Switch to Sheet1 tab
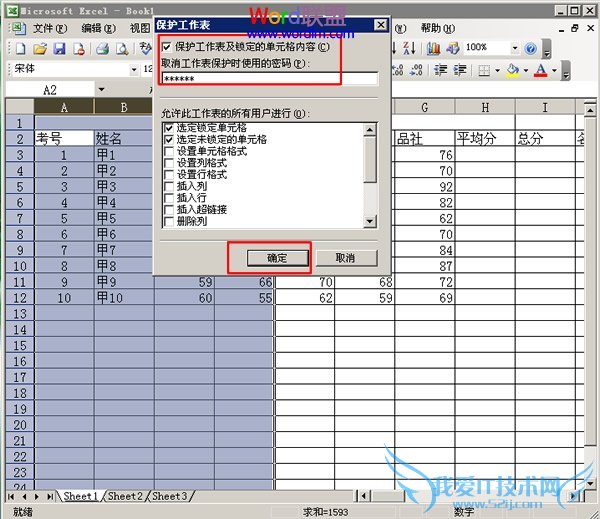This screenshot has width=600, height=519. pyautogui.click(x=80, y=496)
